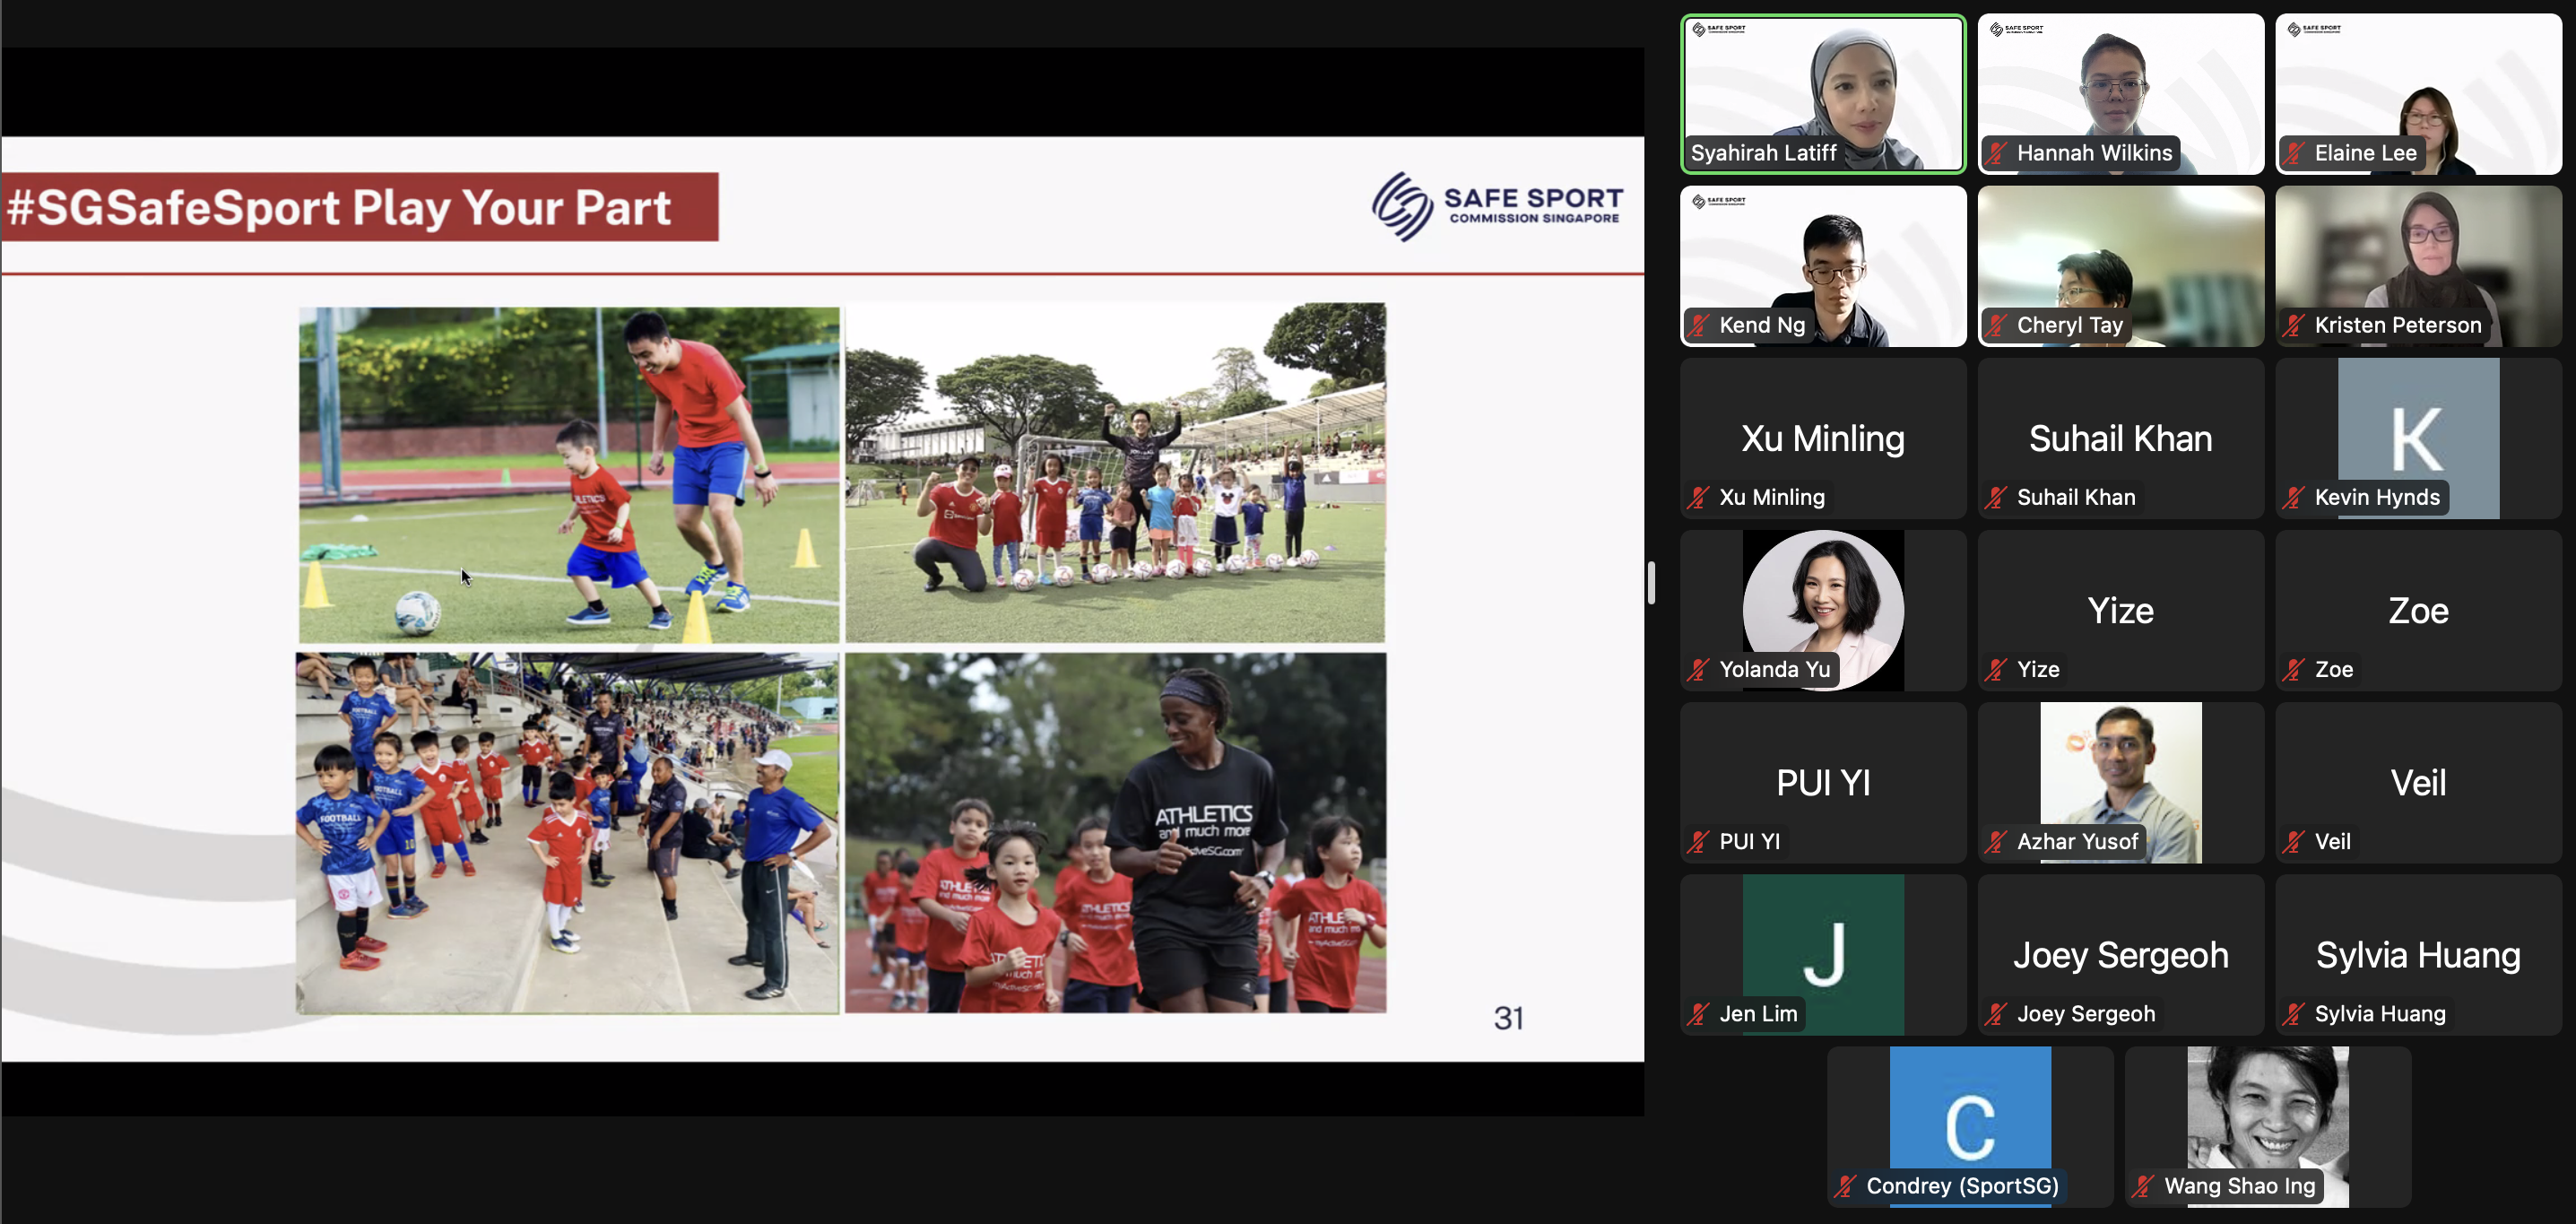Click muted mic icon beside Yize label
The width and height of the screenshot is (2576, 1224).
(x=1997, y=669)
